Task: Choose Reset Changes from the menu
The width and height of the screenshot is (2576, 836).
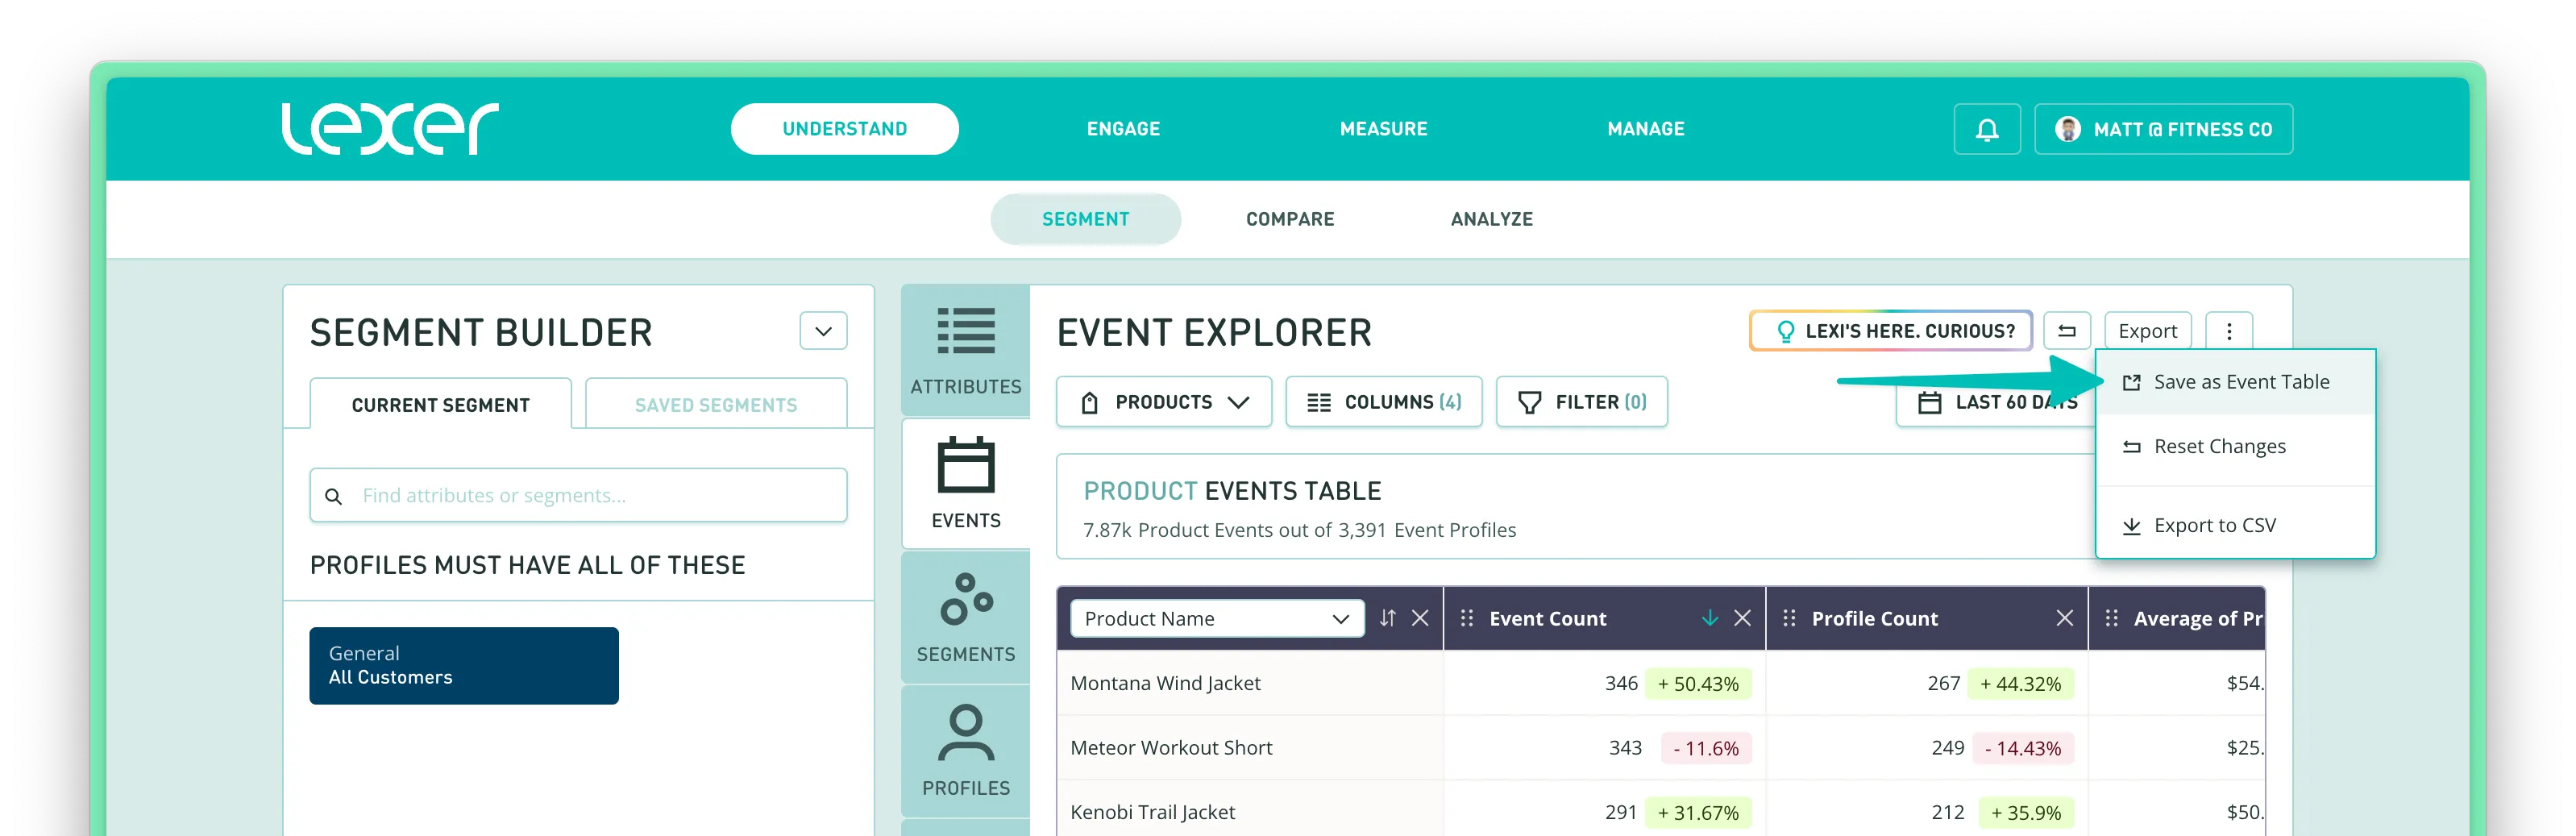Action: [2235, 447]
